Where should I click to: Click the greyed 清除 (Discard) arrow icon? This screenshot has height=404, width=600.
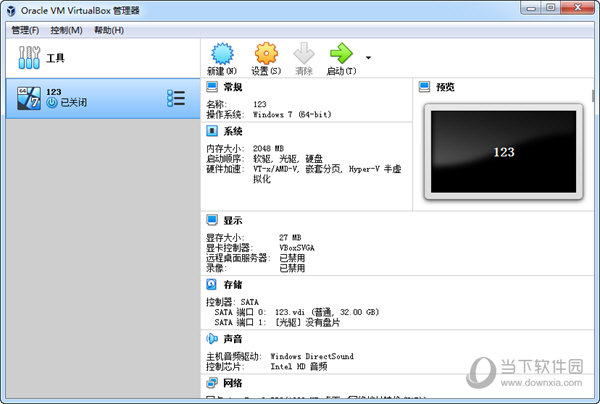click(x=304, y=54)
